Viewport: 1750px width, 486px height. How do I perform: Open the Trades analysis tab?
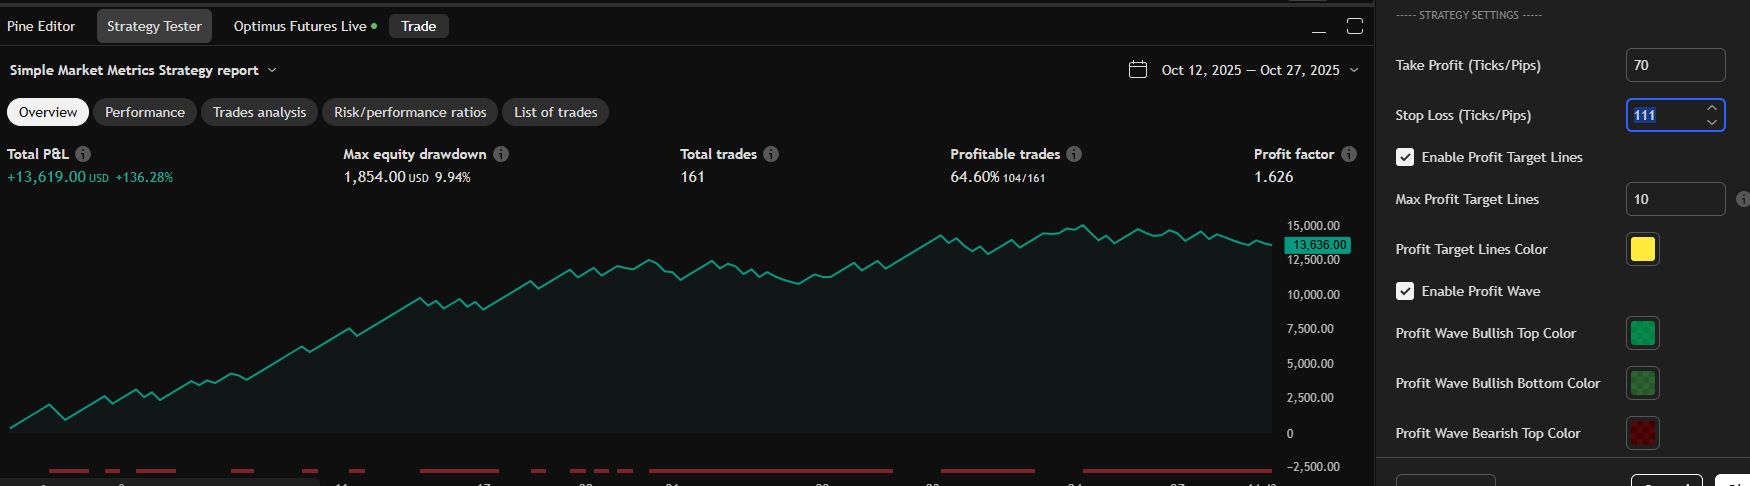coord(259,112)
